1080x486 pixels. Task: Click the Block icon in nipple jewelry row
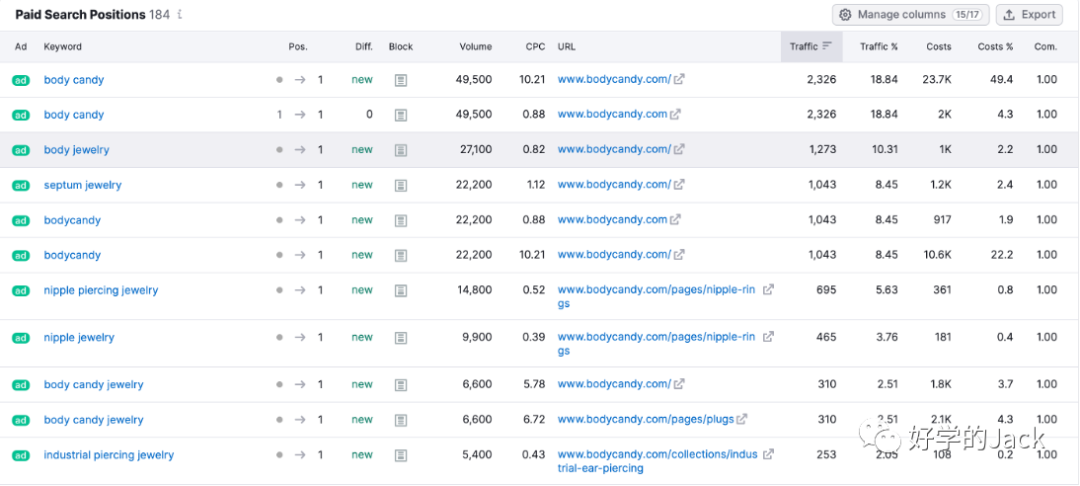401,338
